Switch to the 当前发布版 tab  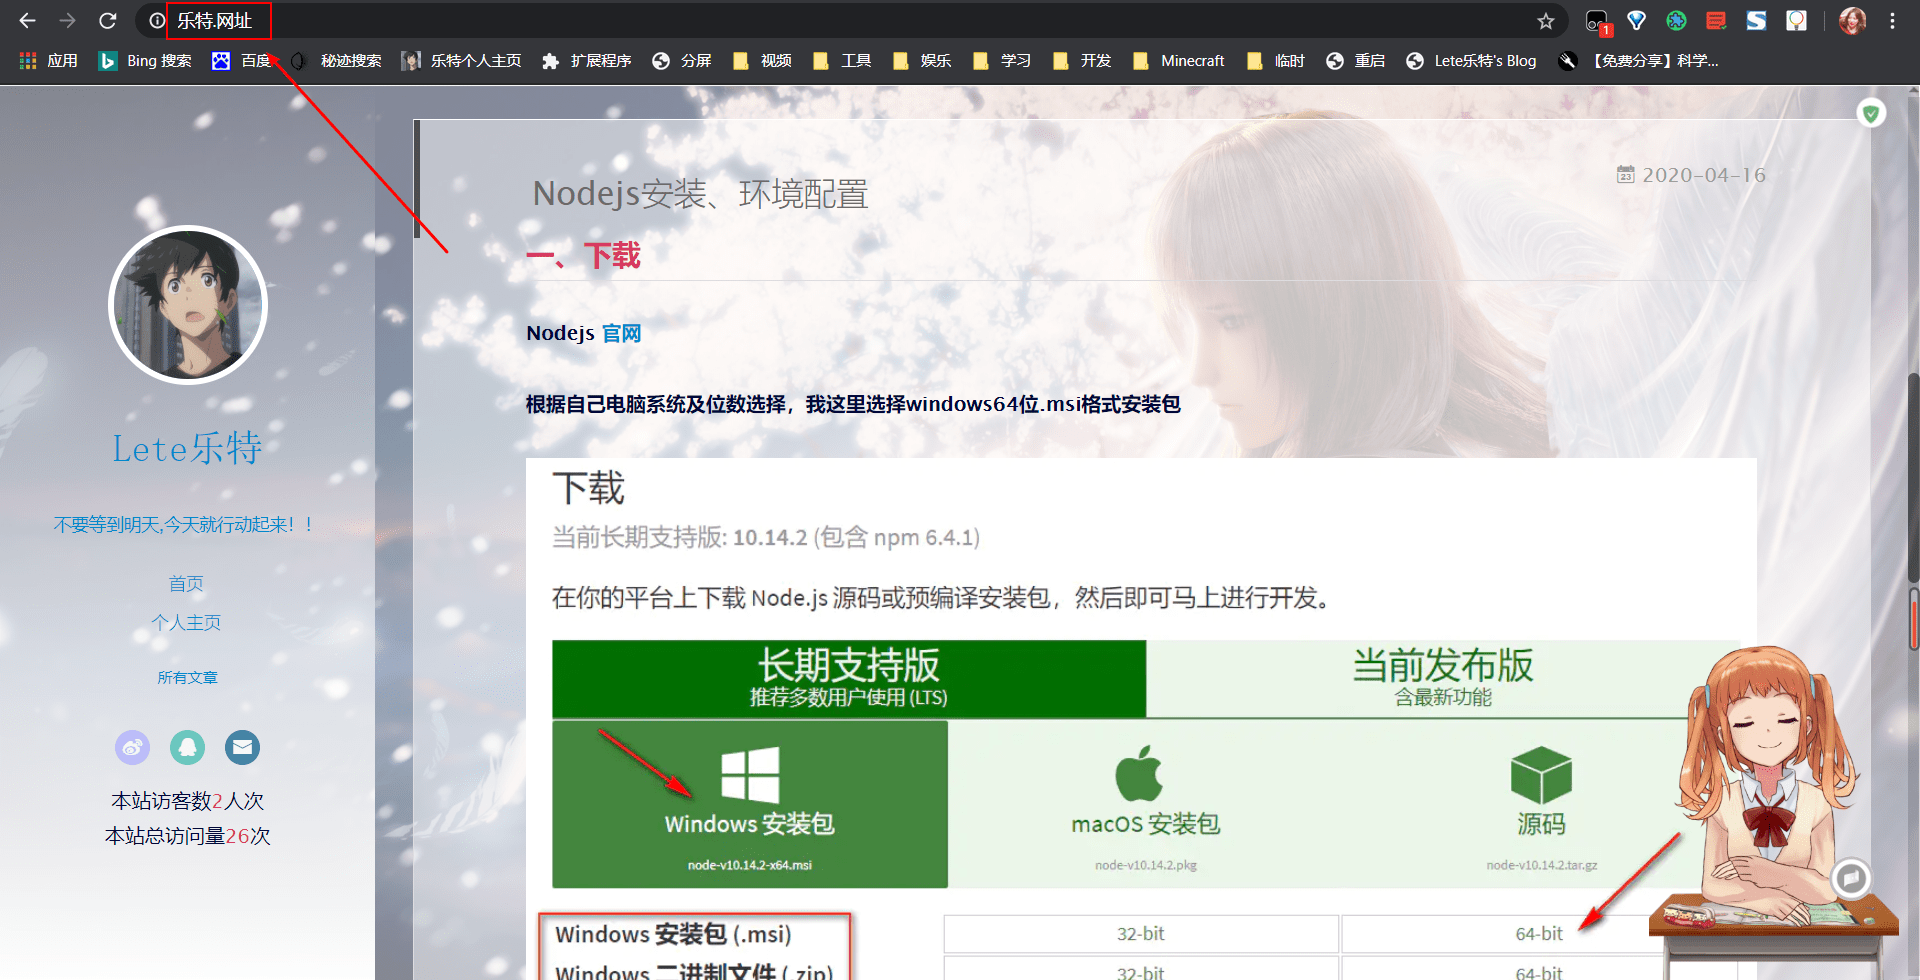[x=1442, y=678]
